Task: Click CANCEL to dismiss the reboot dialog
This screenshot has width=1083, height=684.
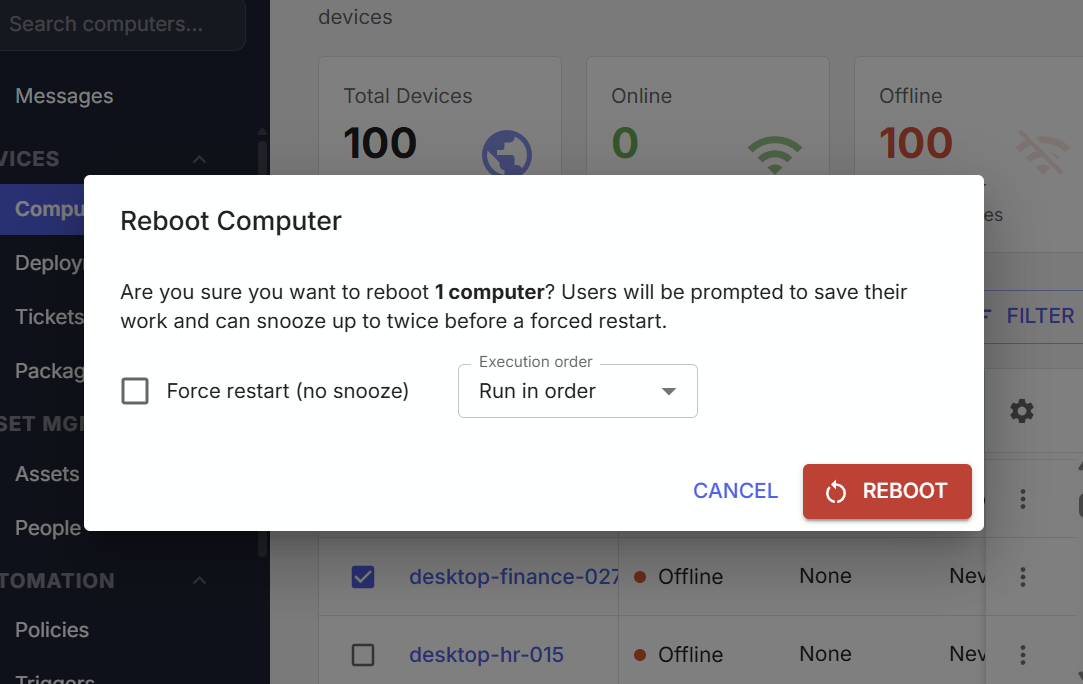Action: [735, 491]
